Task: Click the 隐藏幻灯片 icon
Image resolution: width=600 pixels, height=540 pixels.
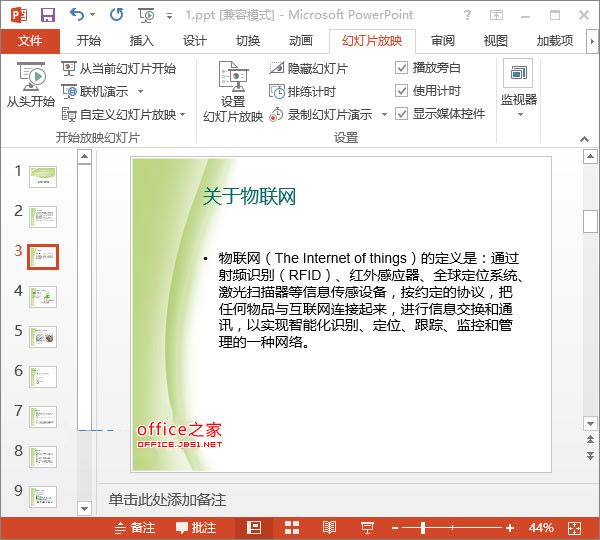Action: click(279, 68)
